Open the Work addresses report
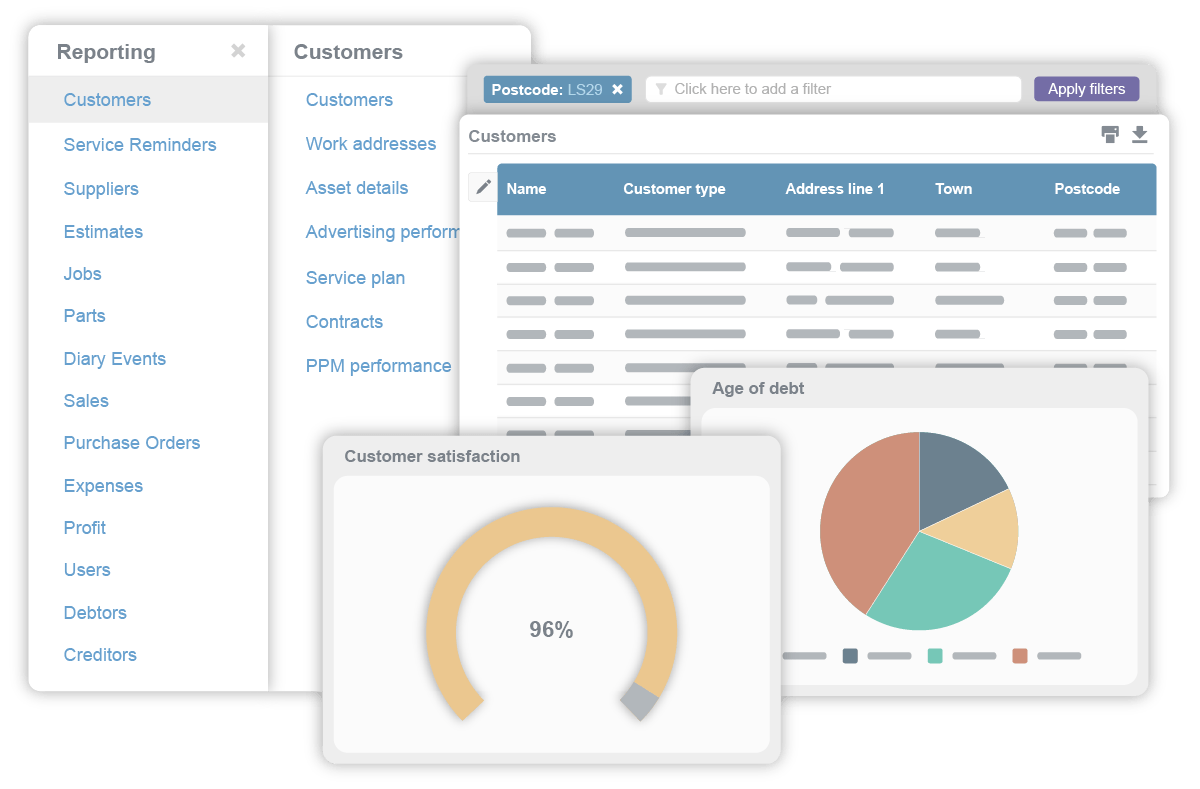 [x=371, y=143]
